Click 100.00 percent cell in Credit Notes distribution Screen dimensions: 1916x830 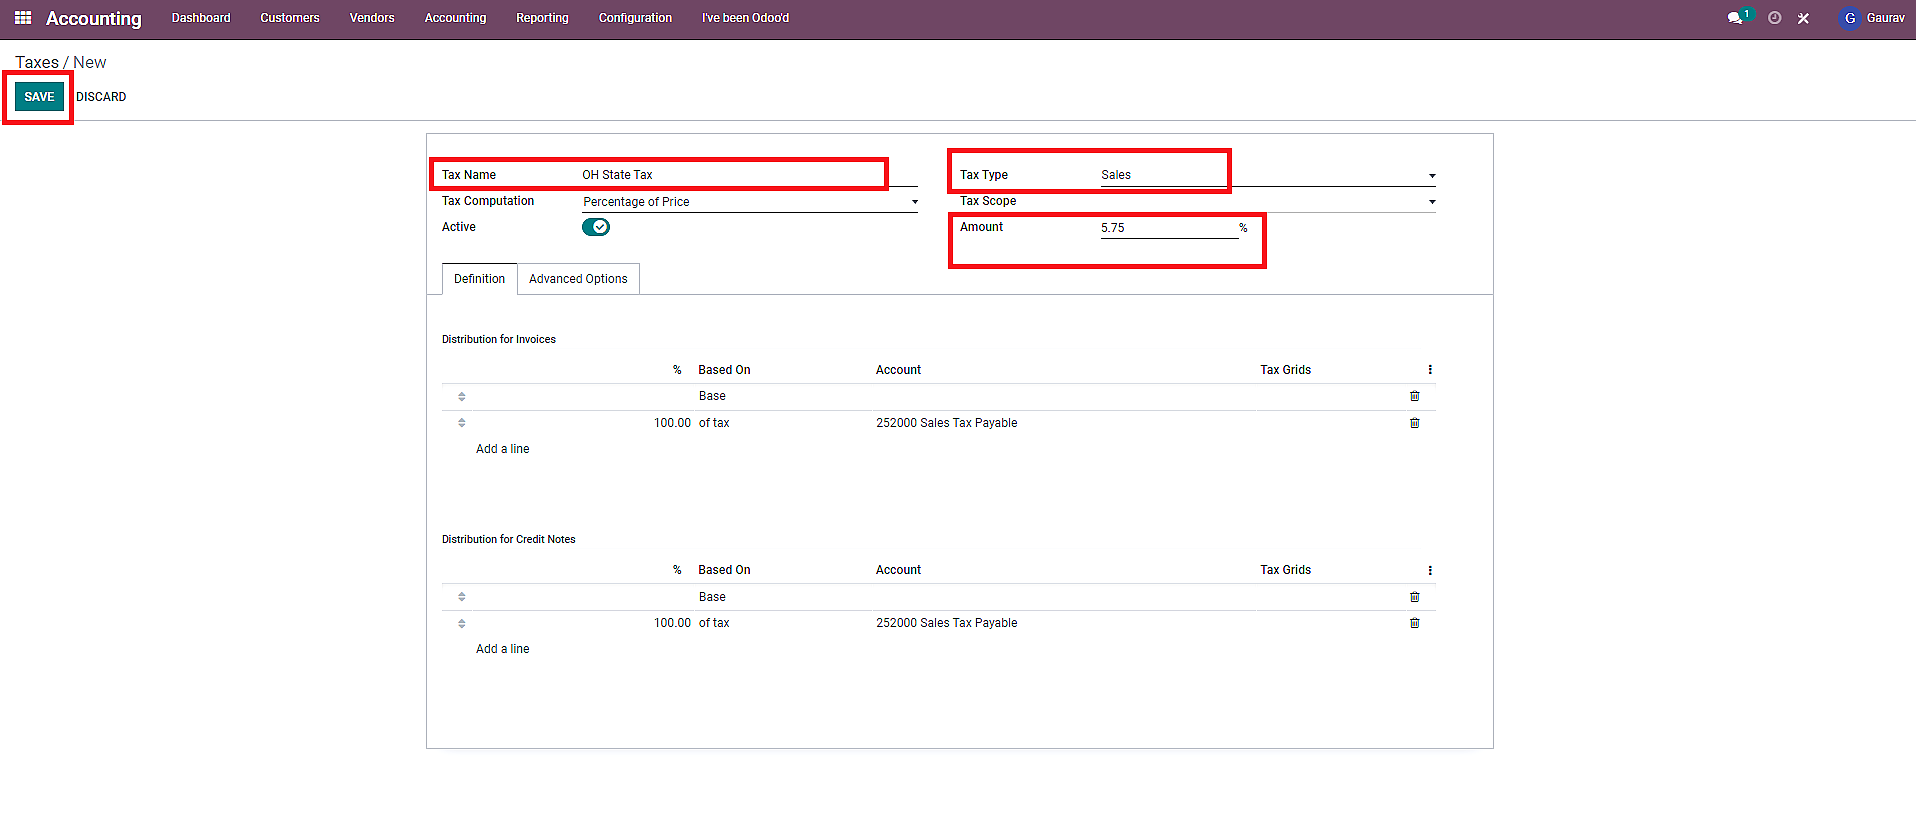[x=672, y=623]
